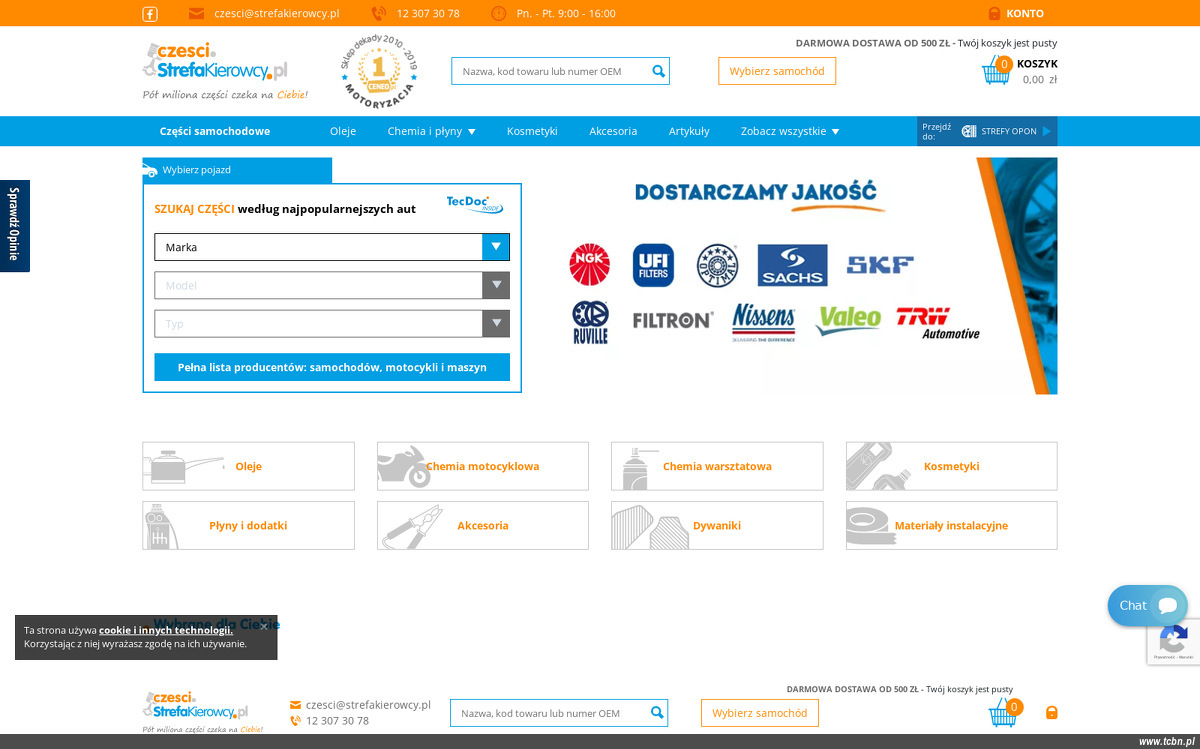The width and height of the screenshot is (1200, 749).
Task: Open the Chat bubble widget
Action: click(x=1147, y=605)
